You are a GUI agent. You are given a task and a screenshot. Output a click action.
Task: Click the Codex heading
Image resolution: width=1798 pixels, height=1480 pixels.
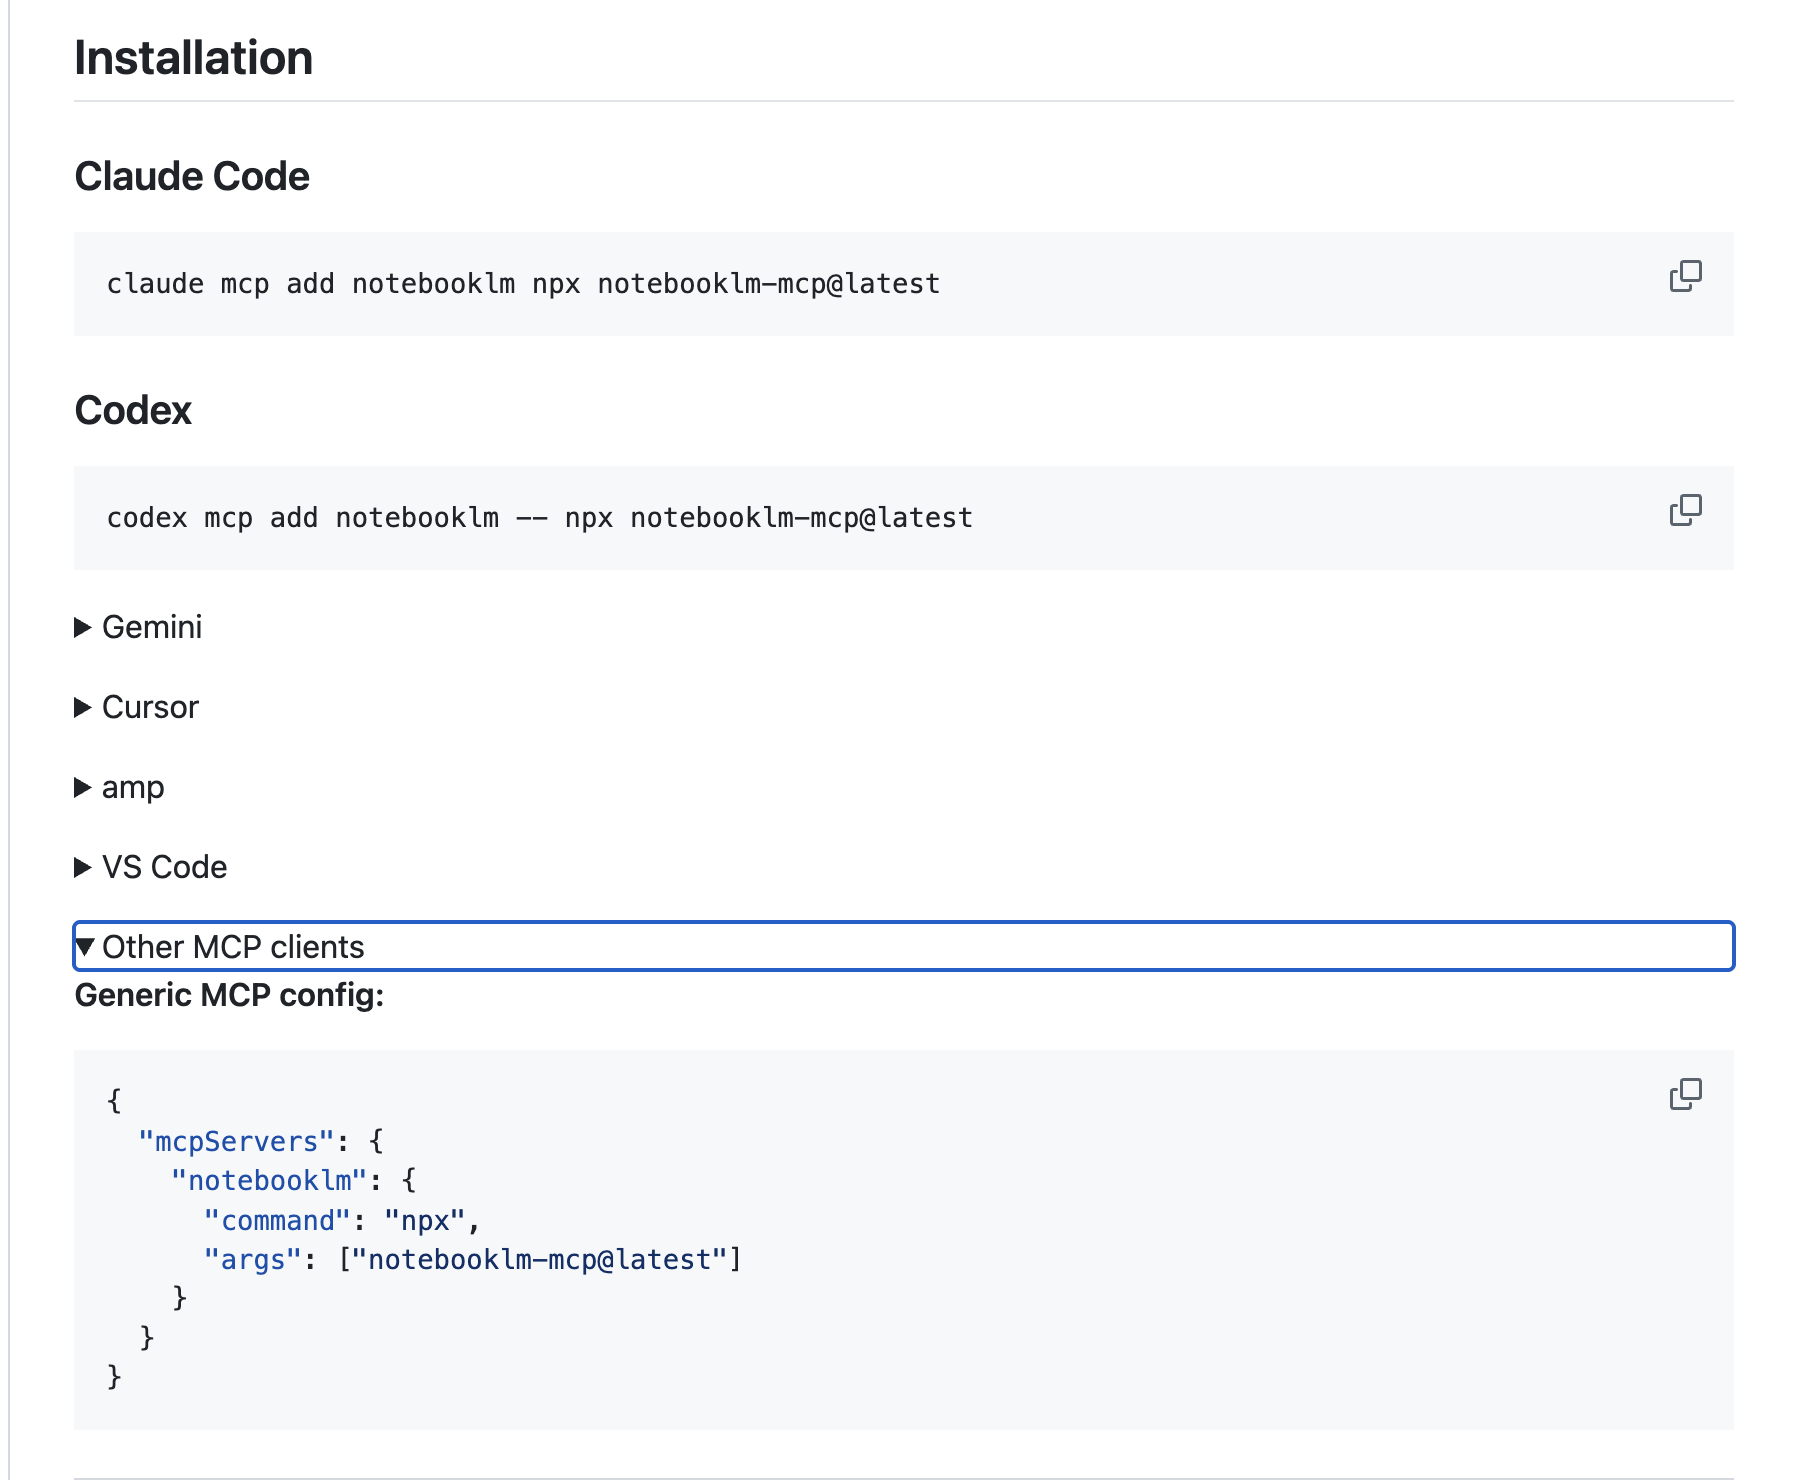pos(133,410)
